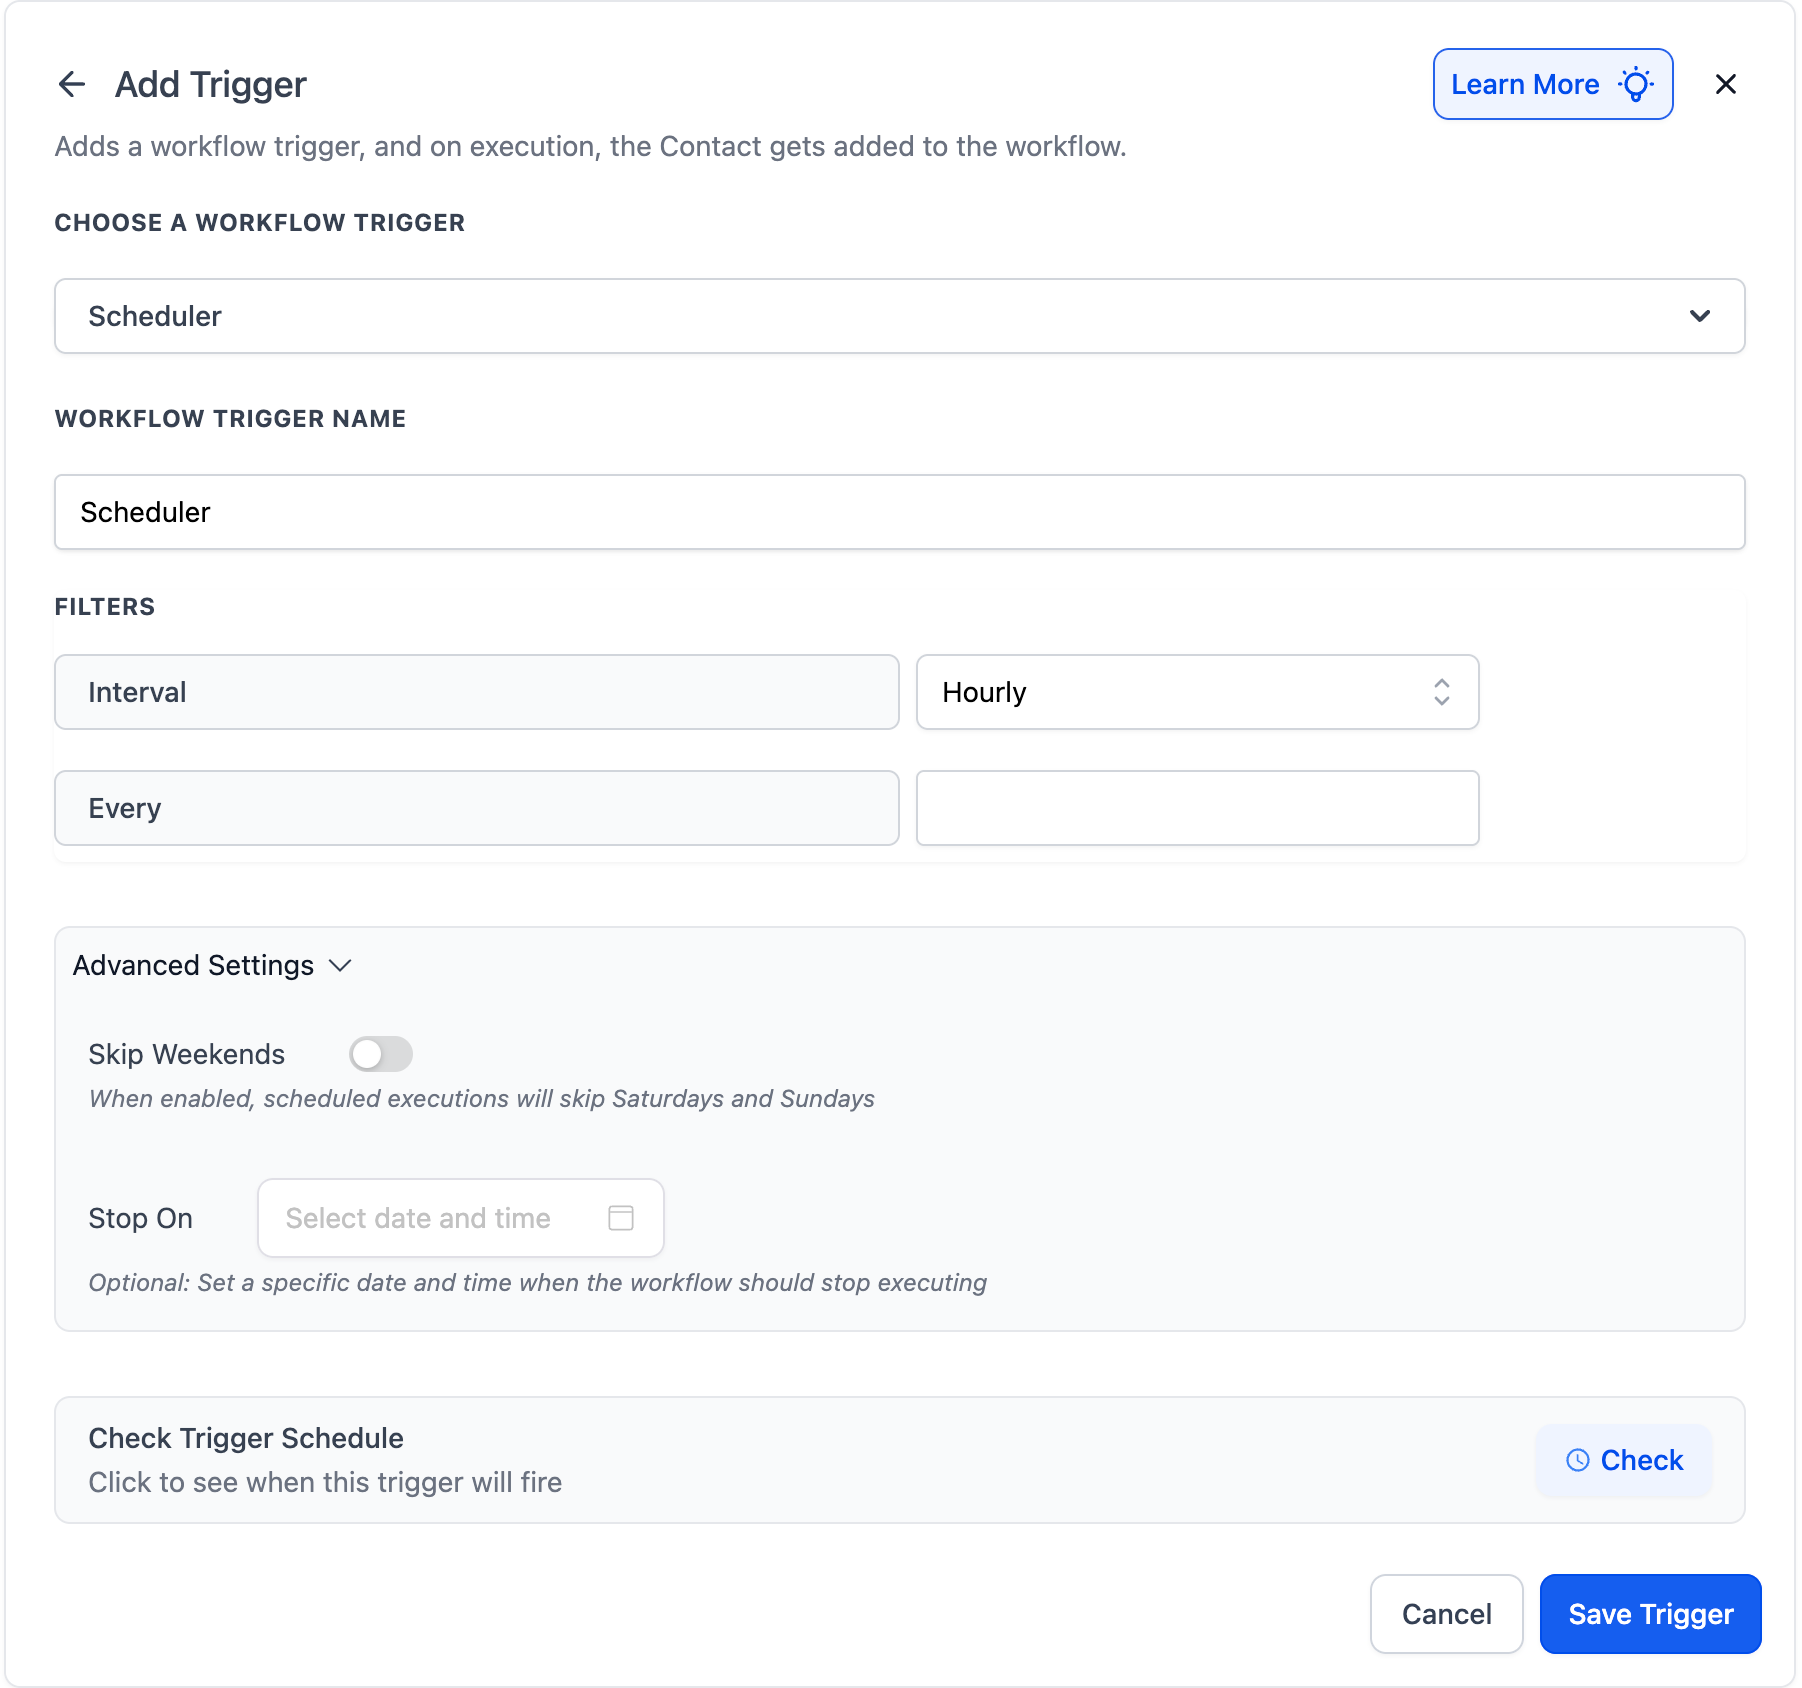Click Cancel to discard the trigger
The width and height of the screenshot is (1802, 1688).
coord(1446,1614)
